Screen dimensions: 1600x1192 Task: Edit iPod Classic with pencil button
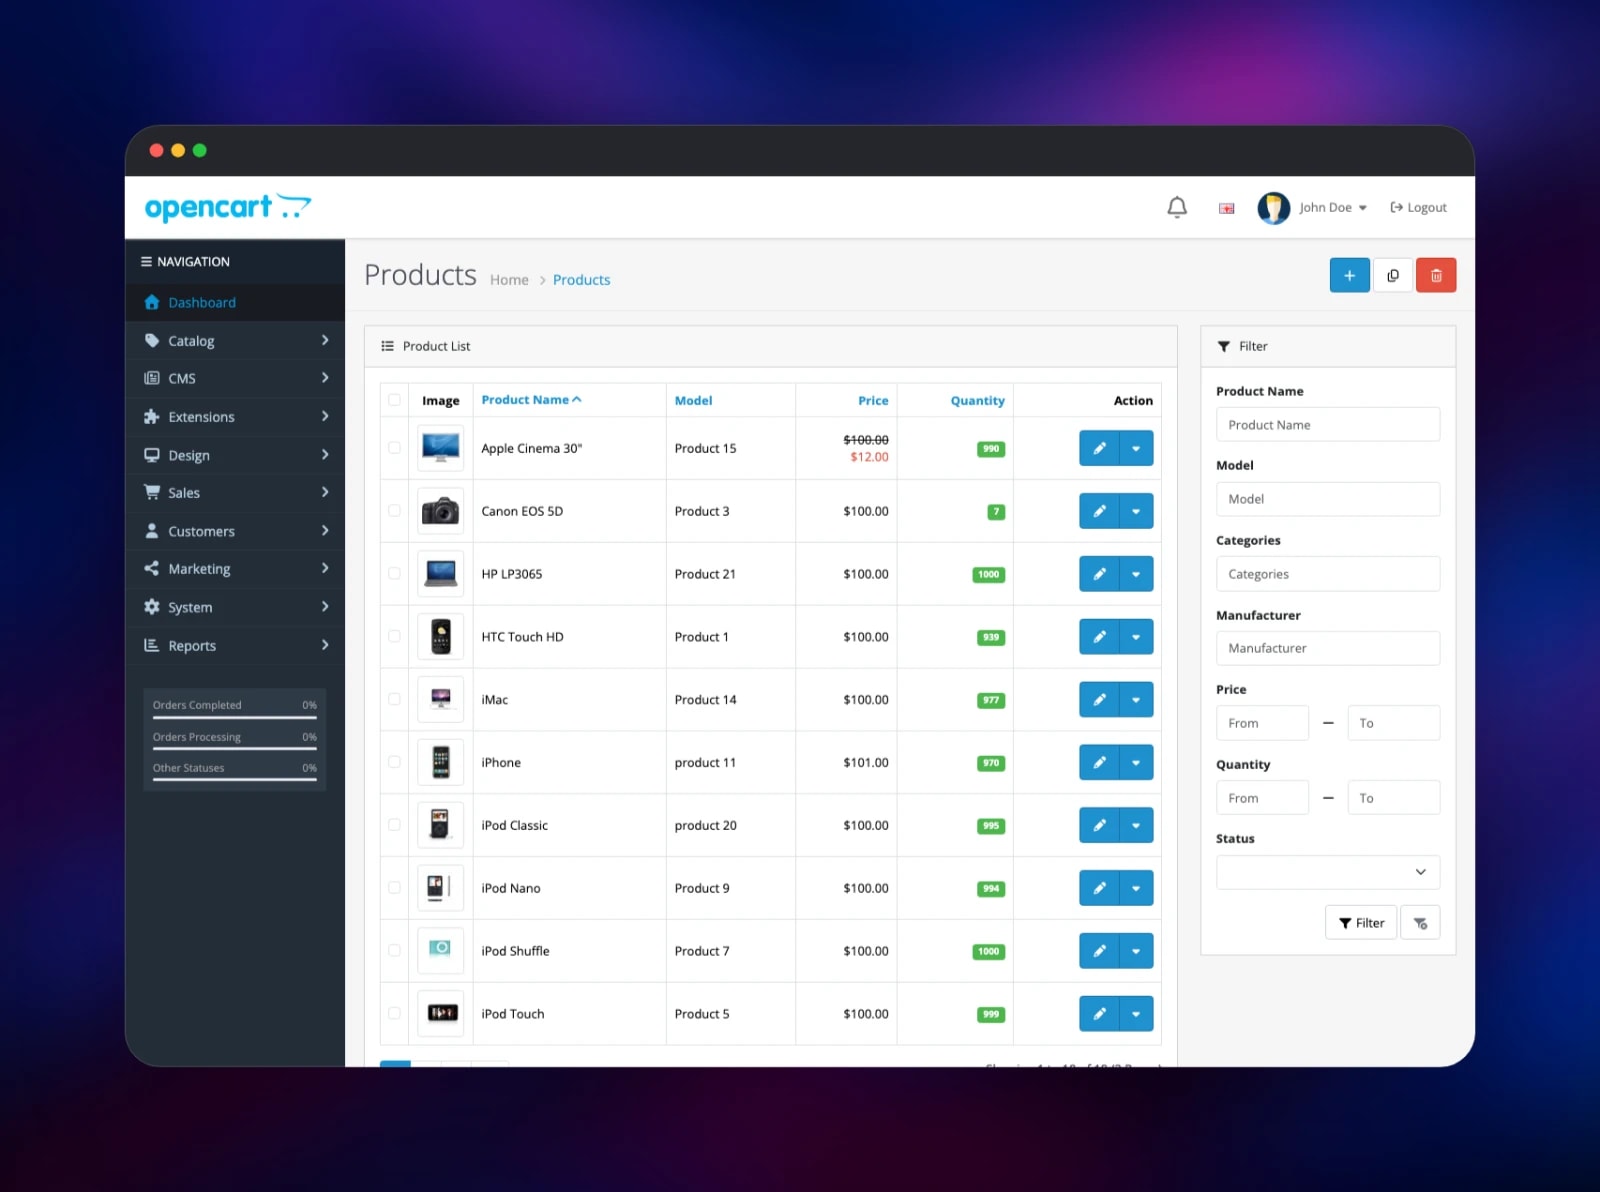point(1099,825)
